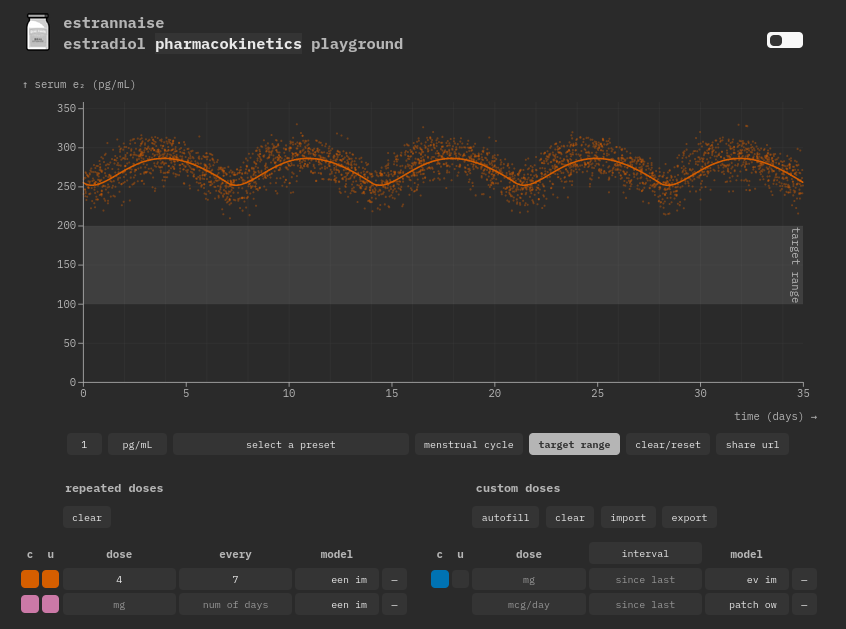The height and width of the screenshot is (629, 846).
Task: Open the model dropdown for the 4 mg dose
Action: [337, 579]
